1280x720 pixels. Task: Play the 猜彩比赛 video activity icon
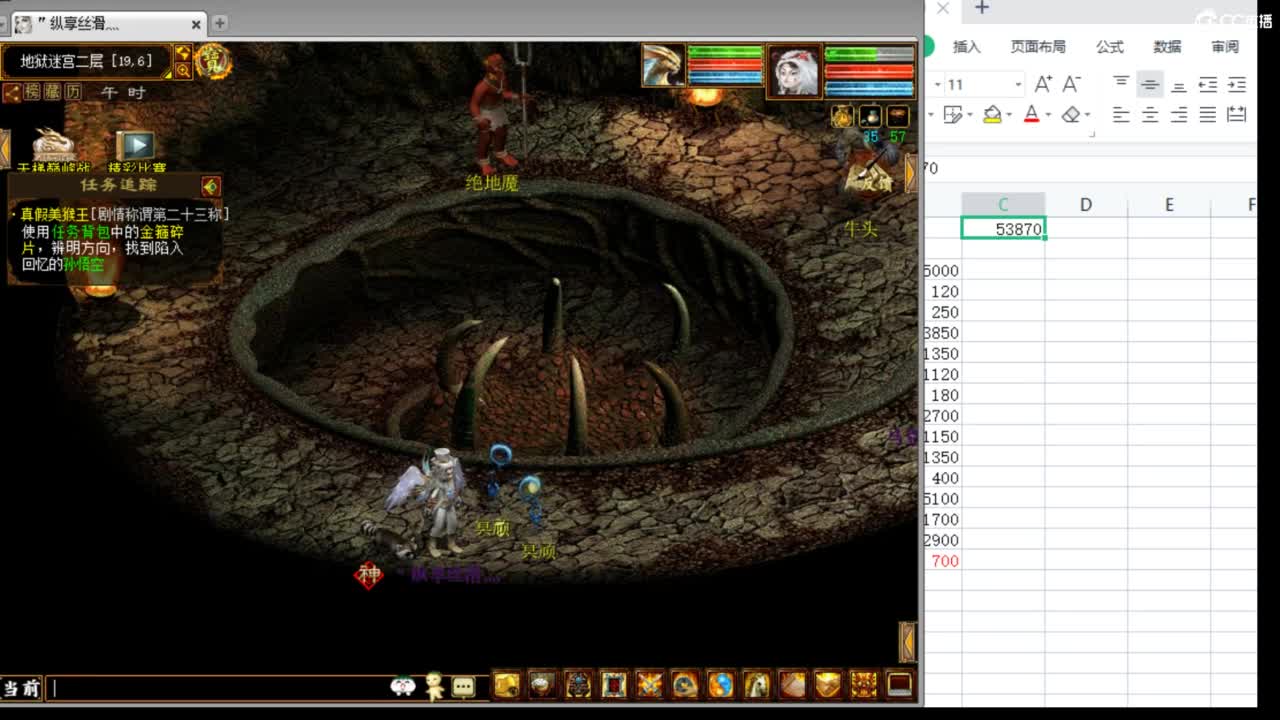[x=136, y=146]
